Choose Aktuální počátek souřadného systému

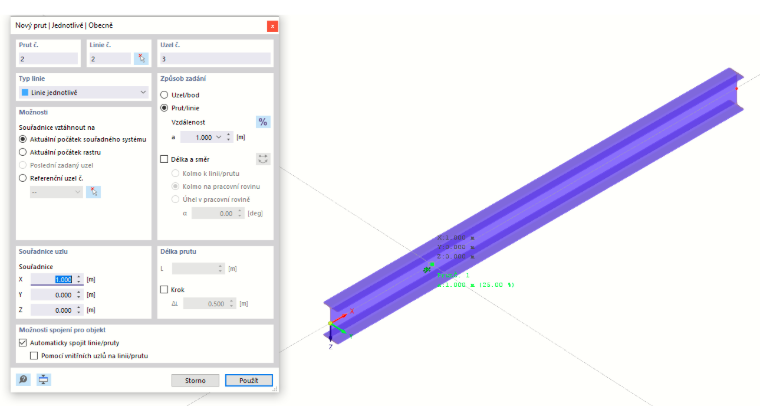[x=23, y=139]
